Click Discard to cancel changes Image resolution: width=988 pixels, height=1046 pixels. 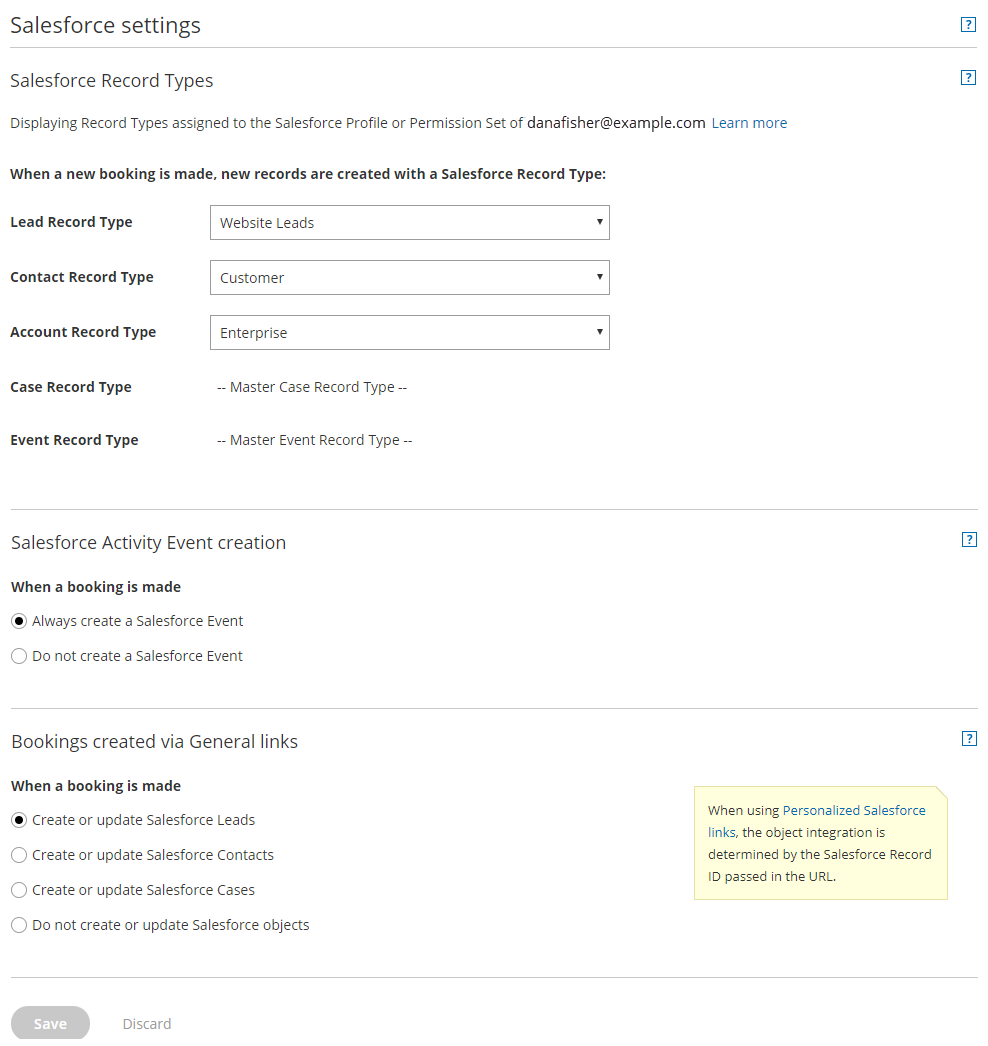(x=147, y=1024)
